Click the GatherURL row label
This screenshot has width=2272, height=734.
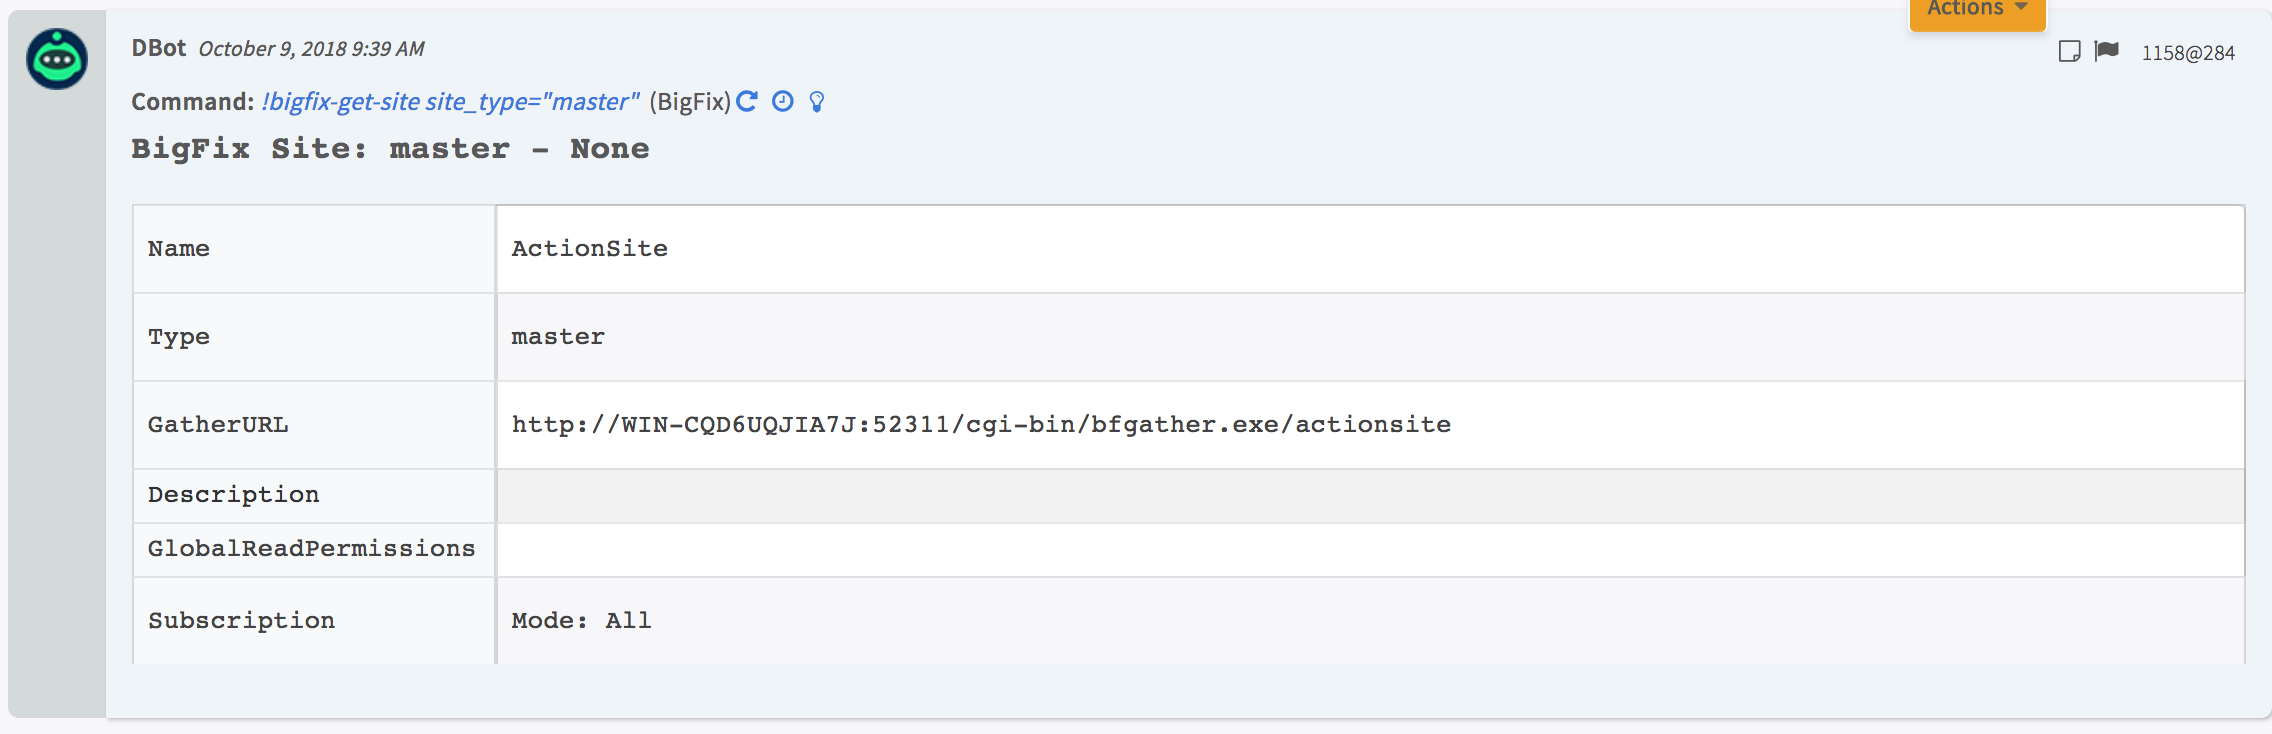click(x=218, y=425)
